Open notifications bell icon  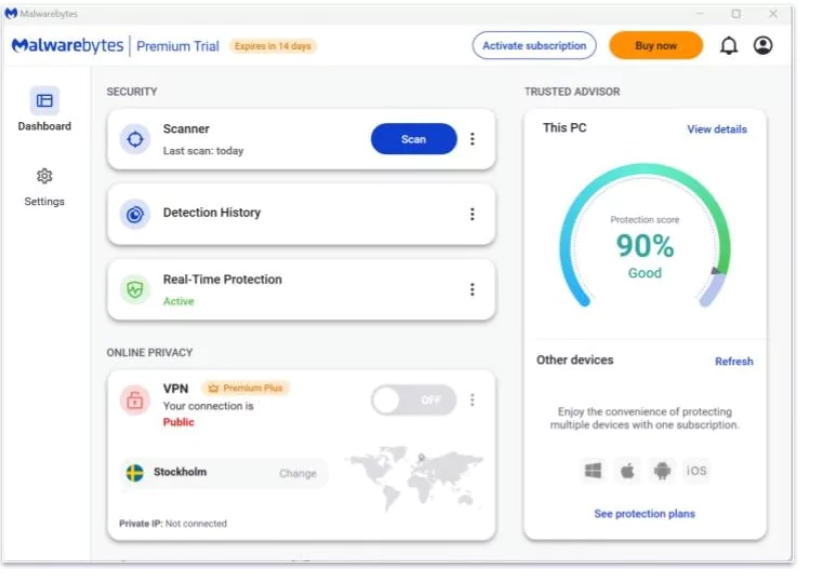click(728, 46)
